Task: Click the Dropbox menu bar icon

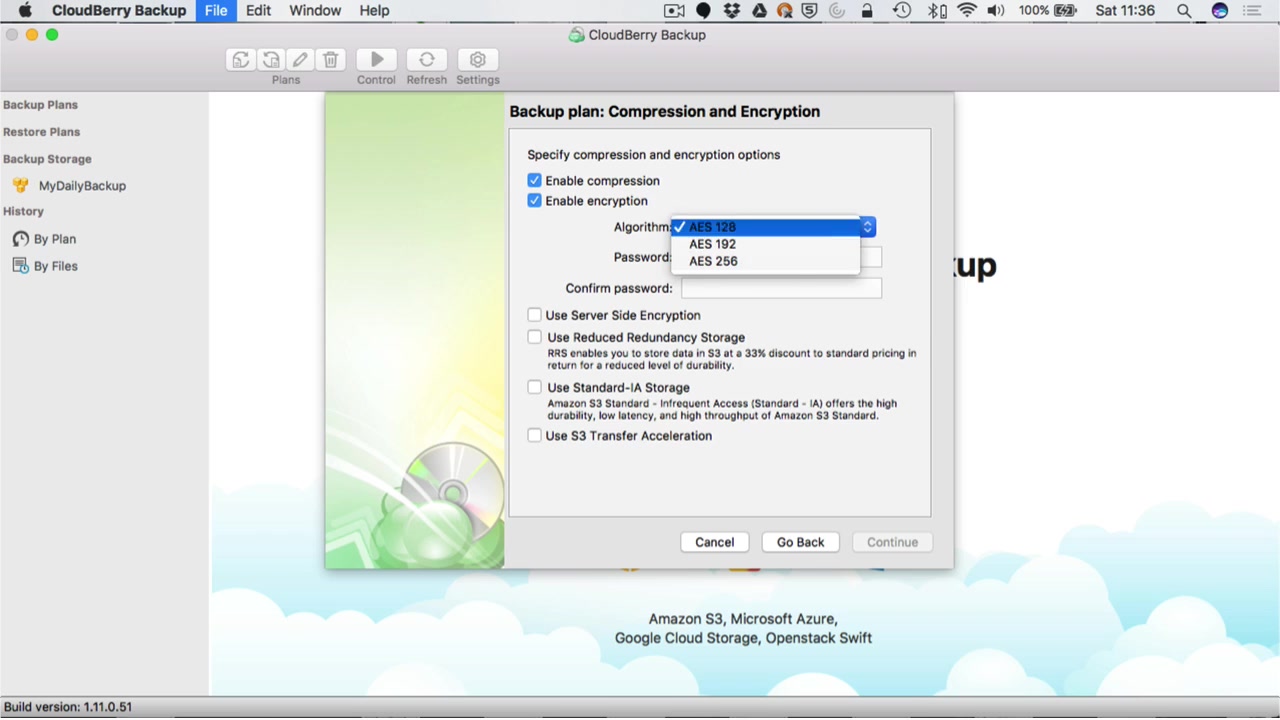Action: [732, 11]
